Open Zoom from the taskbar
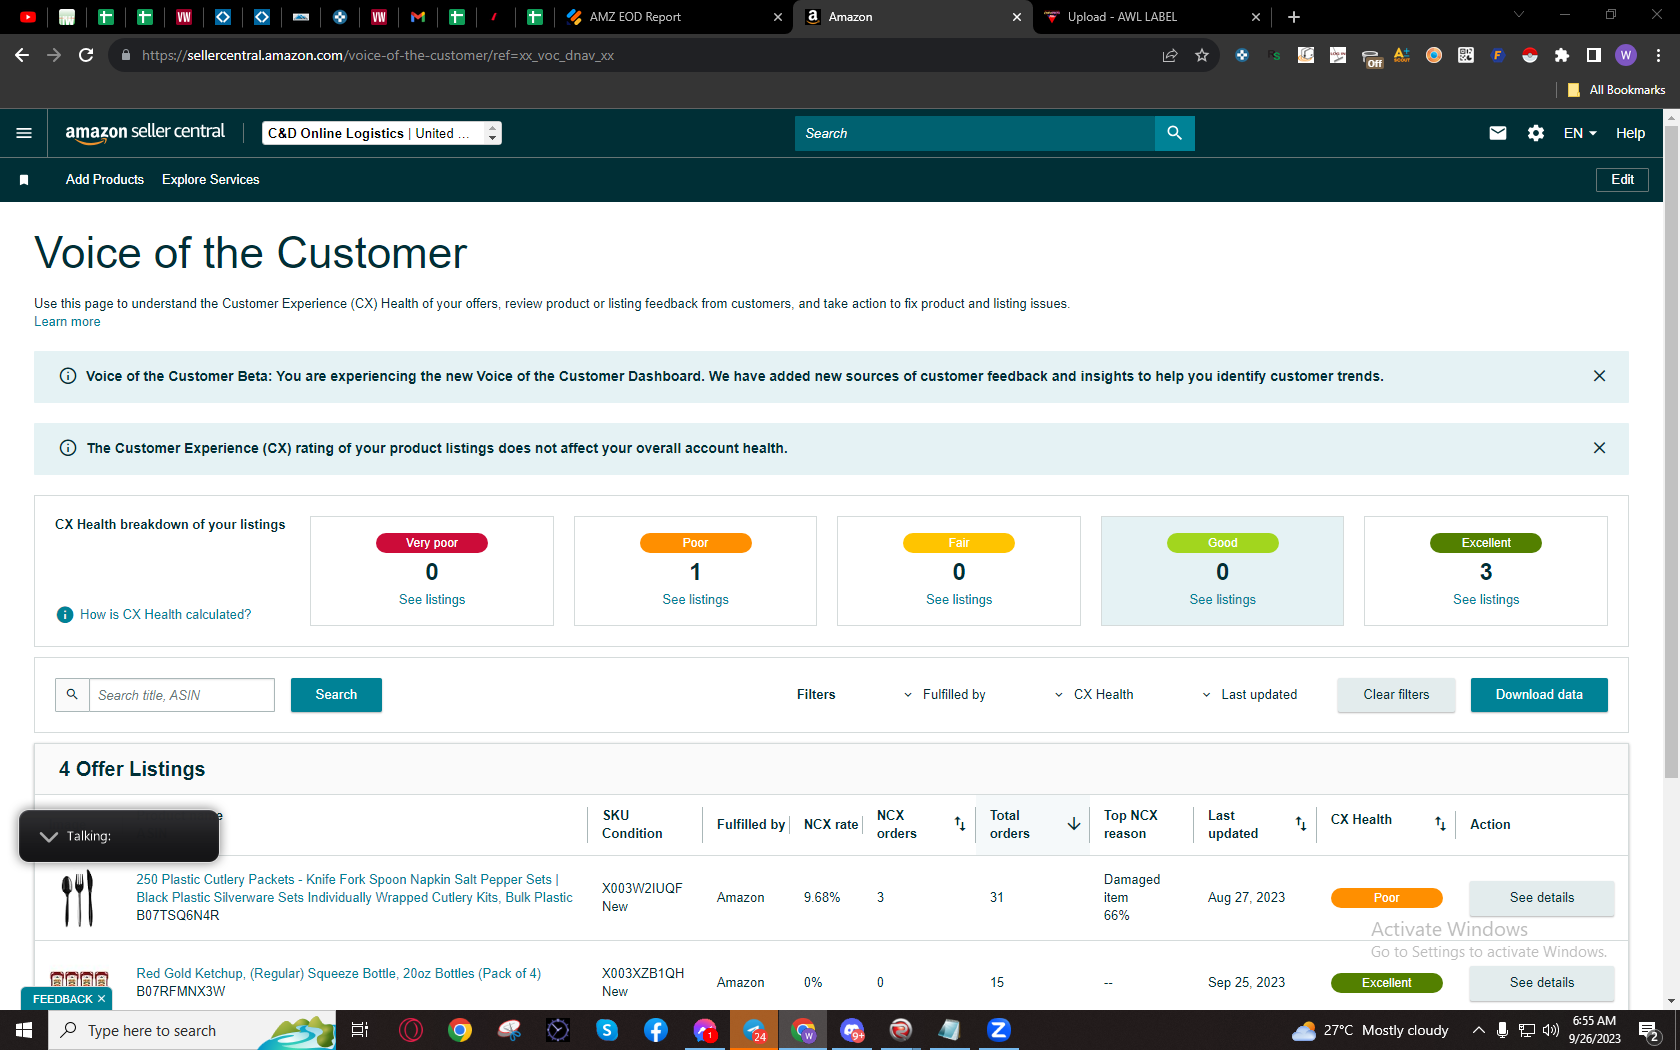The width and height of the screenshot is (1680, 1050). click(x=999, y=1030)
